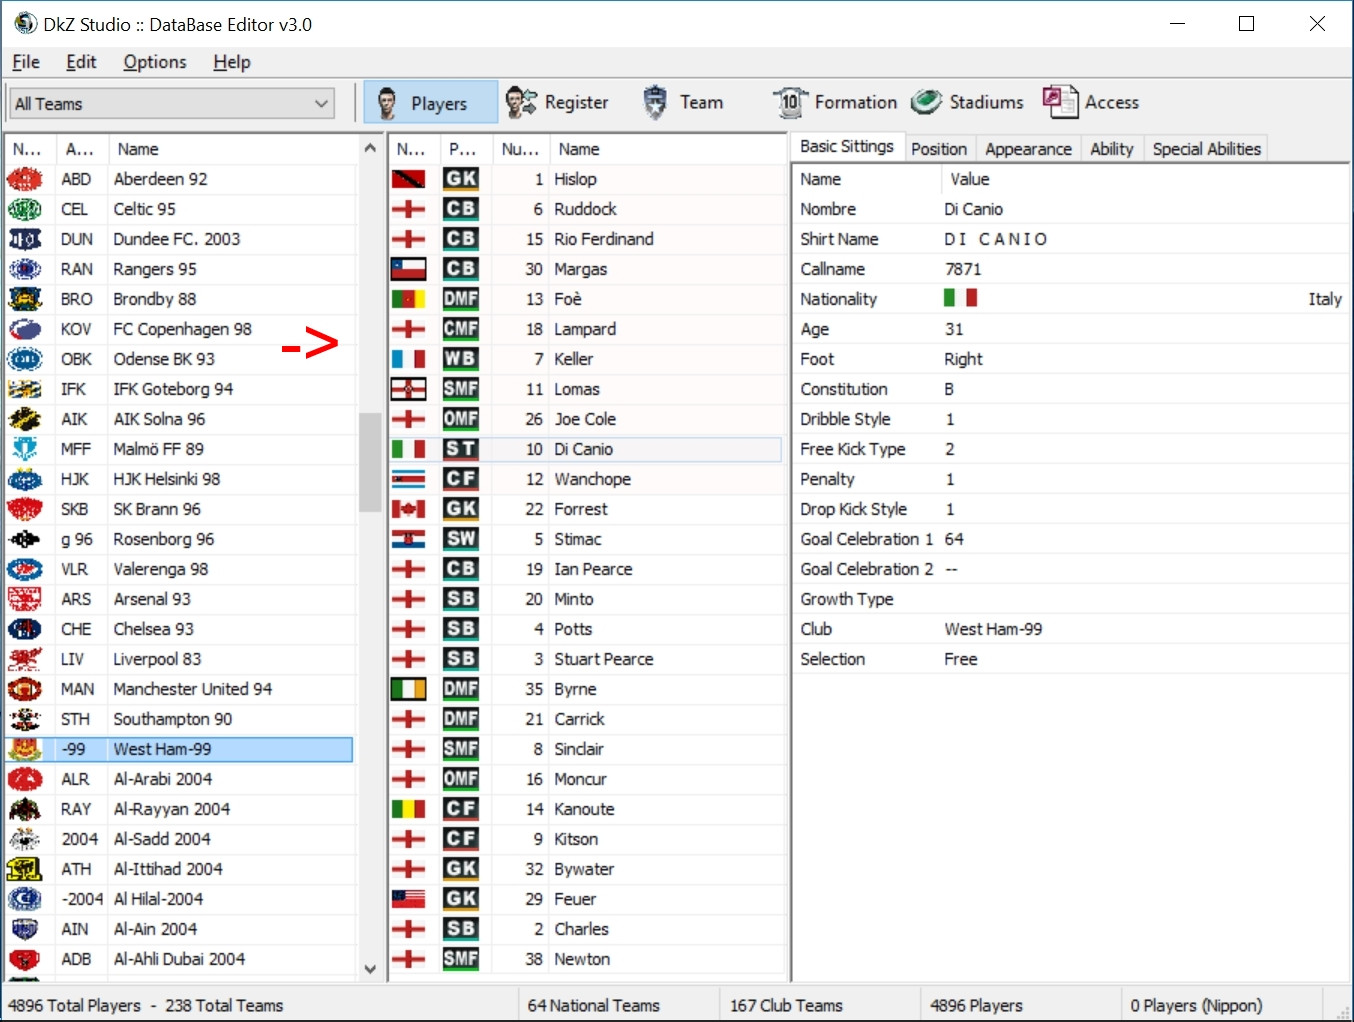The width and height of the screenshot is (1354, 1022).
Task: Click the Goal Celebration 1 value 64
Action: [954, 539]
